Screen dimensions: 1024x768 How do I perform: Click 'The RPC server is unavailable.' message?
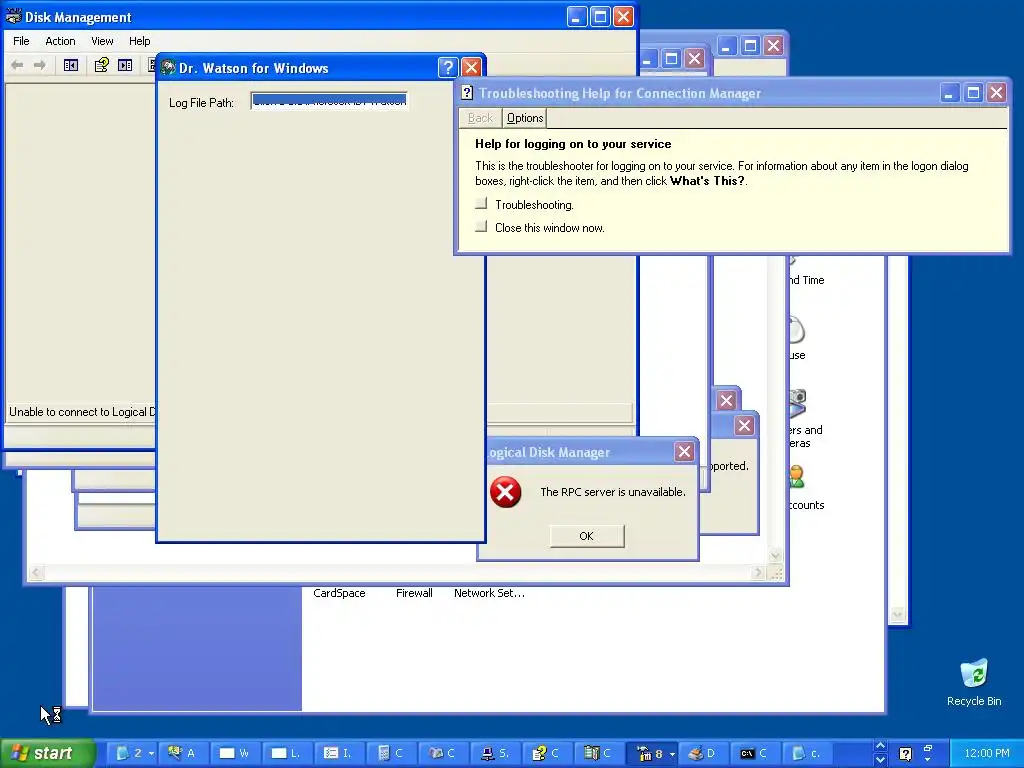click(613, 492)
